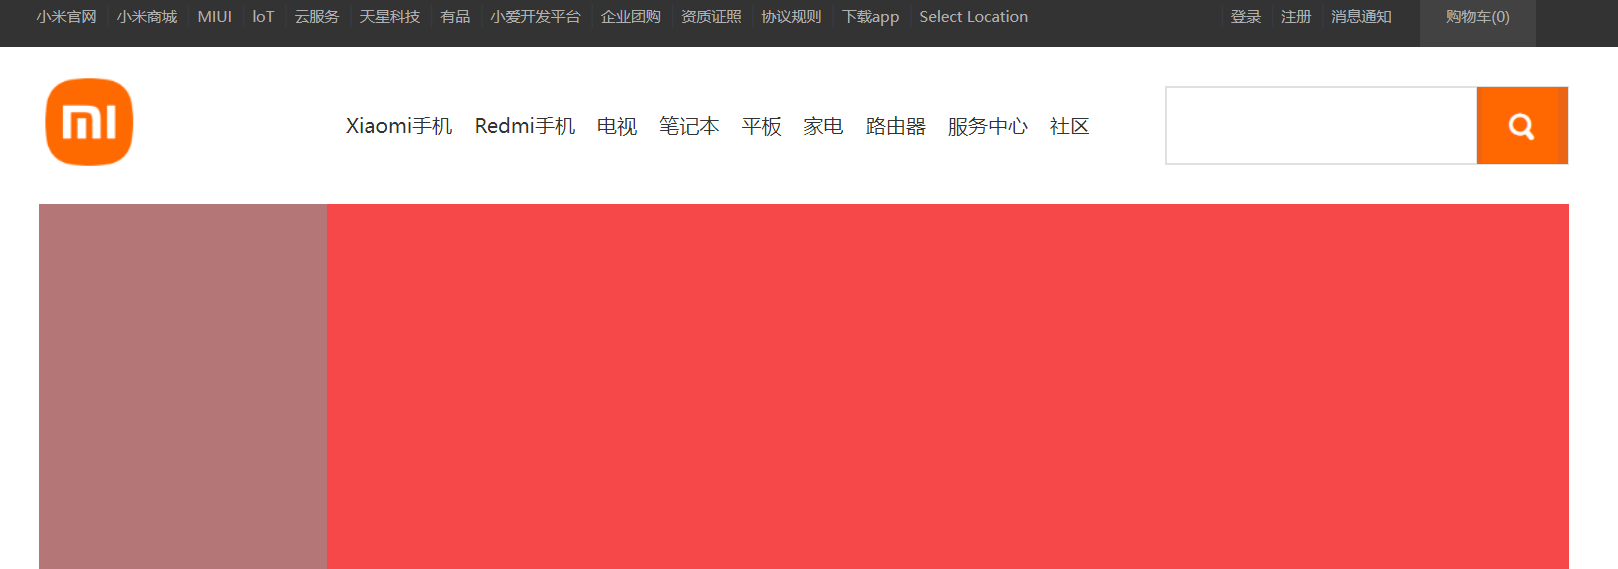Focus the search input field
This screenshot has width=1618, height=569.
pyautogui.click(x=1321, y=126)
